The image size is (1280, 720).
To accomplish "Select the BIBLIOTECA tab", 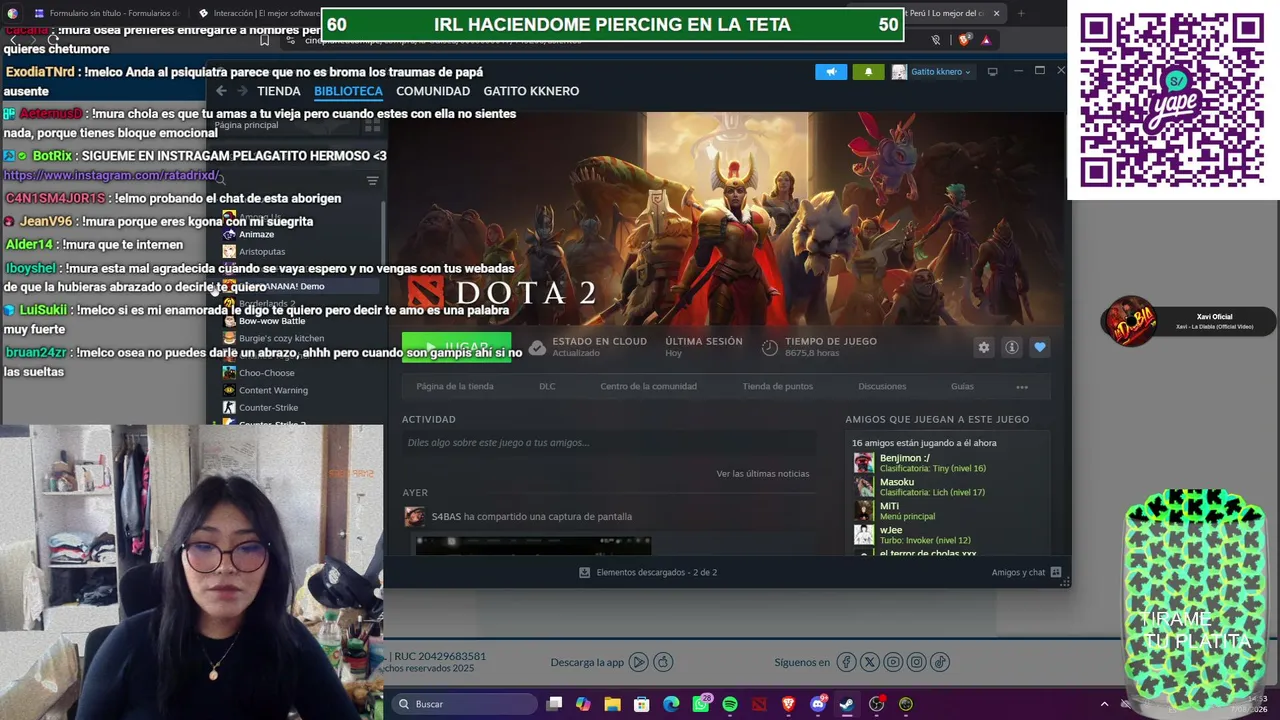I will (348, 91).
